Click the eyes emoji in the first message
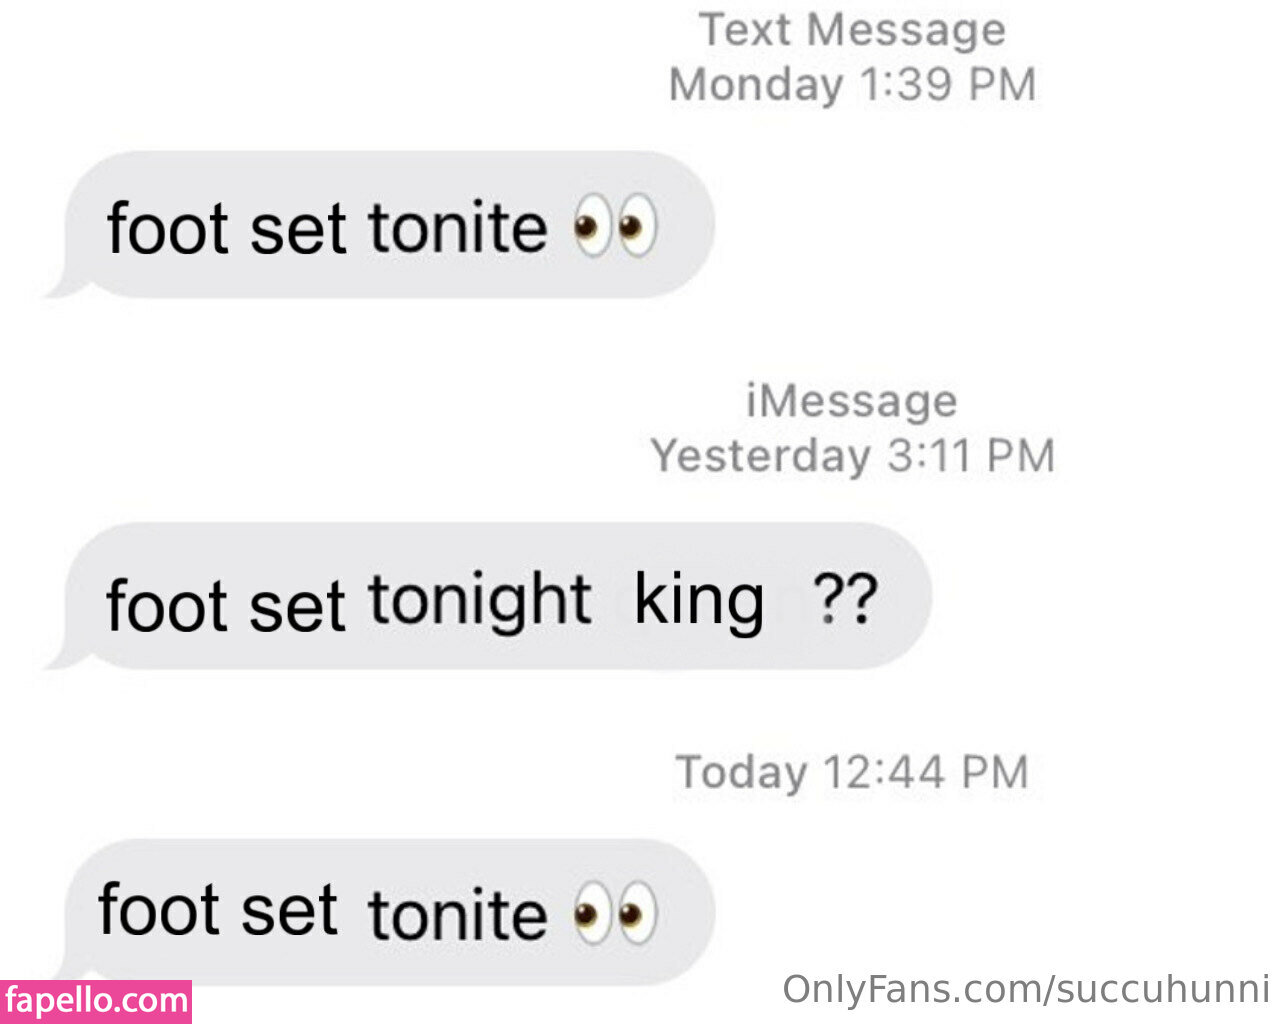This screenshot has width=1284, height=1024. pos(614,226)
